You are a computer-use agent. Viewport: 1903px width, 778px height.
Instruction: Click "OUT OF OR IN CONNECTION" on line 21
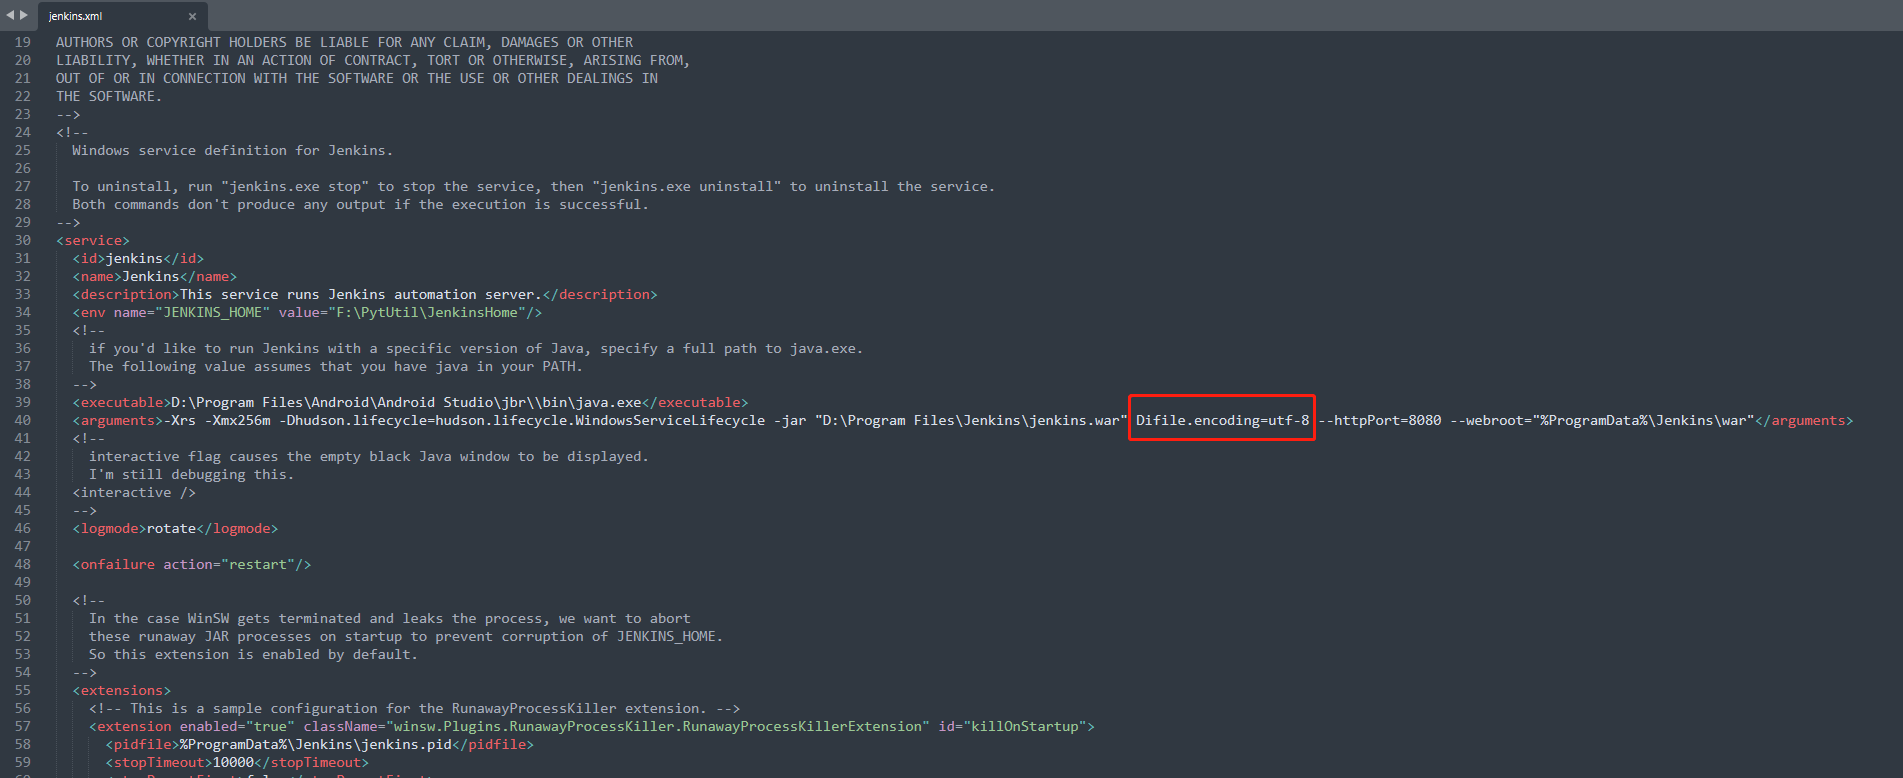[357, 78]
